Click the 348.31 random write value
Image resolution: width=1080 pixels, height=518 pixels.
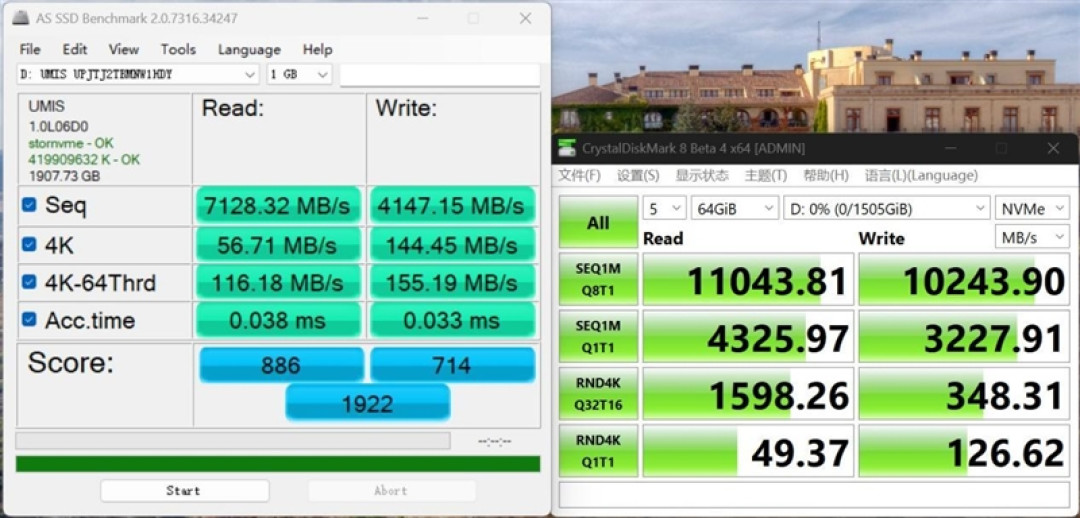click(964, 394)
